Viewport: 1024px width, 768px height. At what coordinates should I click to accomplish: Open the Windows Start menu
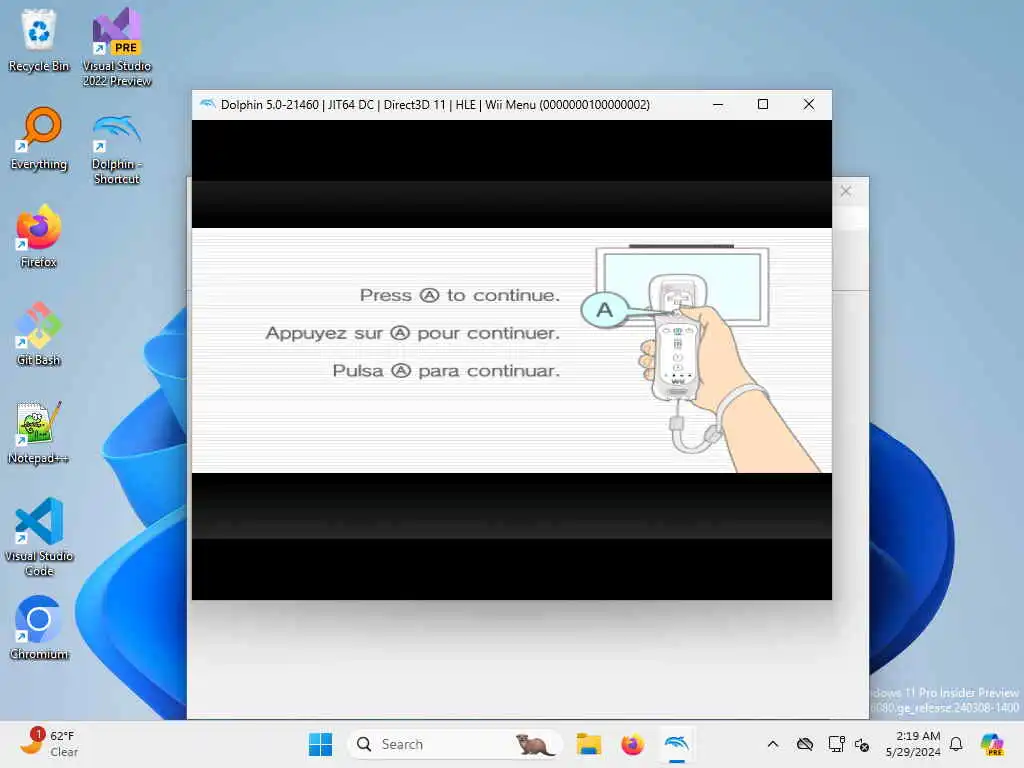coord(320,744)
